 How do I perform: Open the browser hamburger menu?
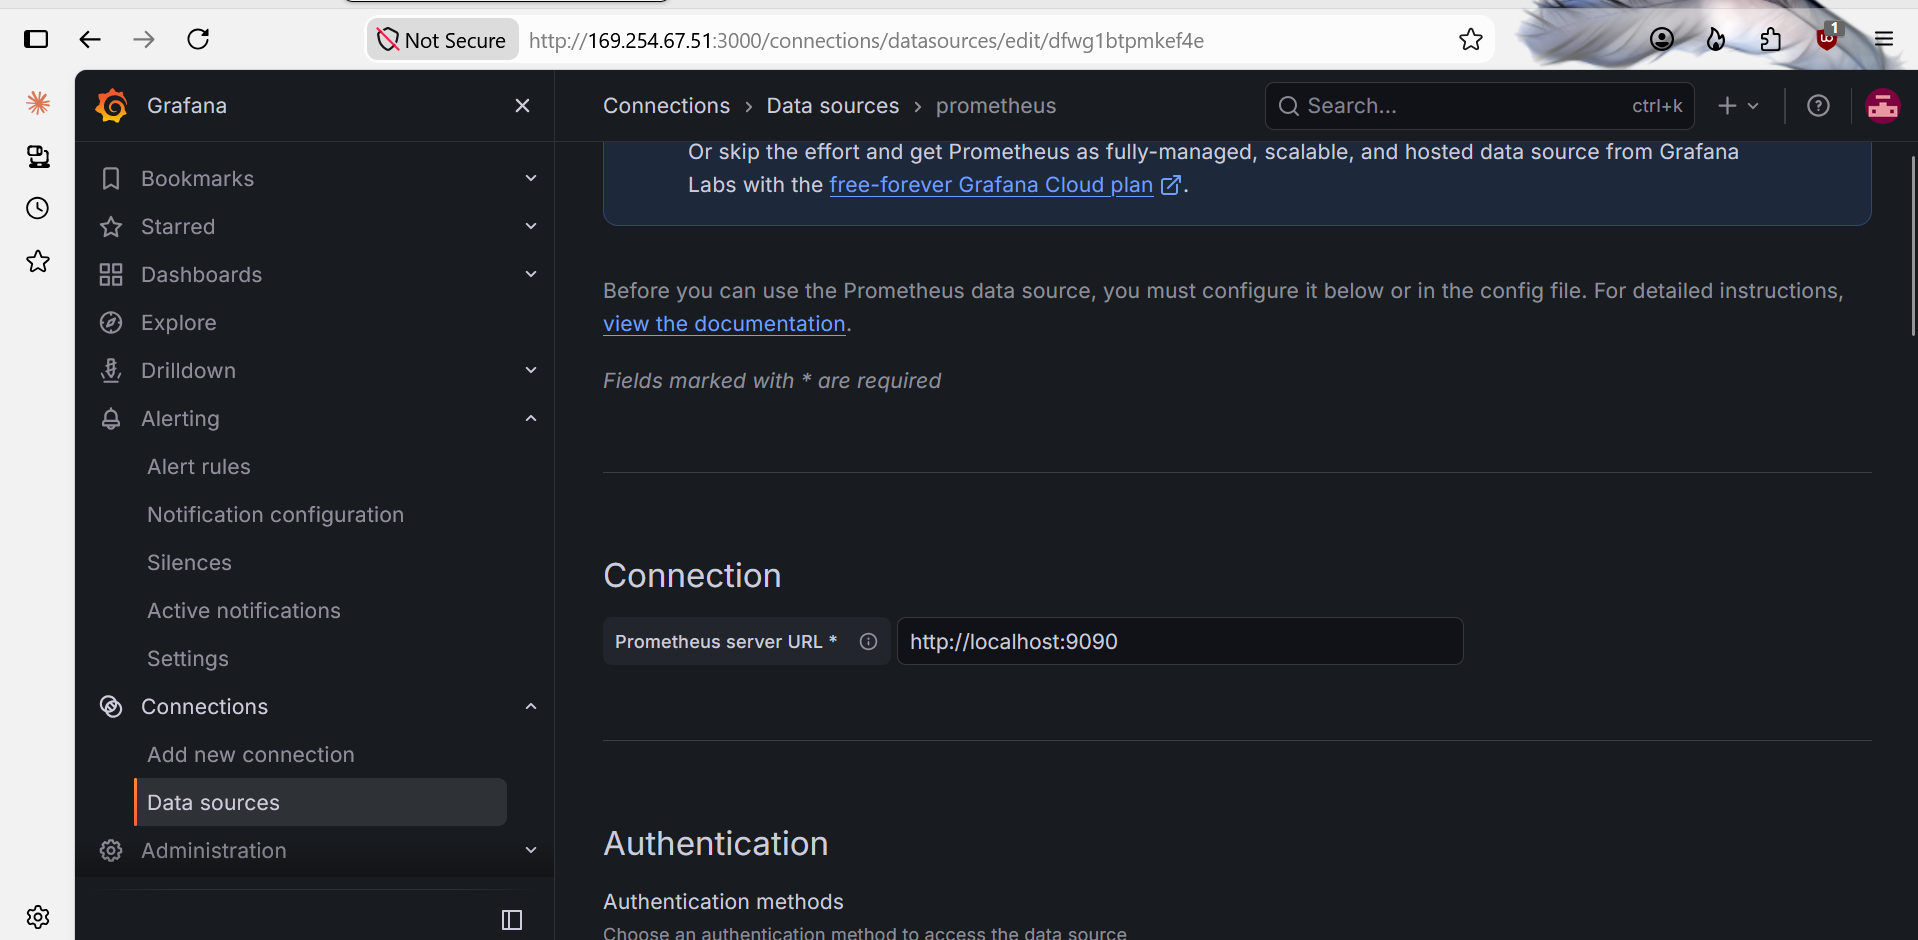(1884, 39)
